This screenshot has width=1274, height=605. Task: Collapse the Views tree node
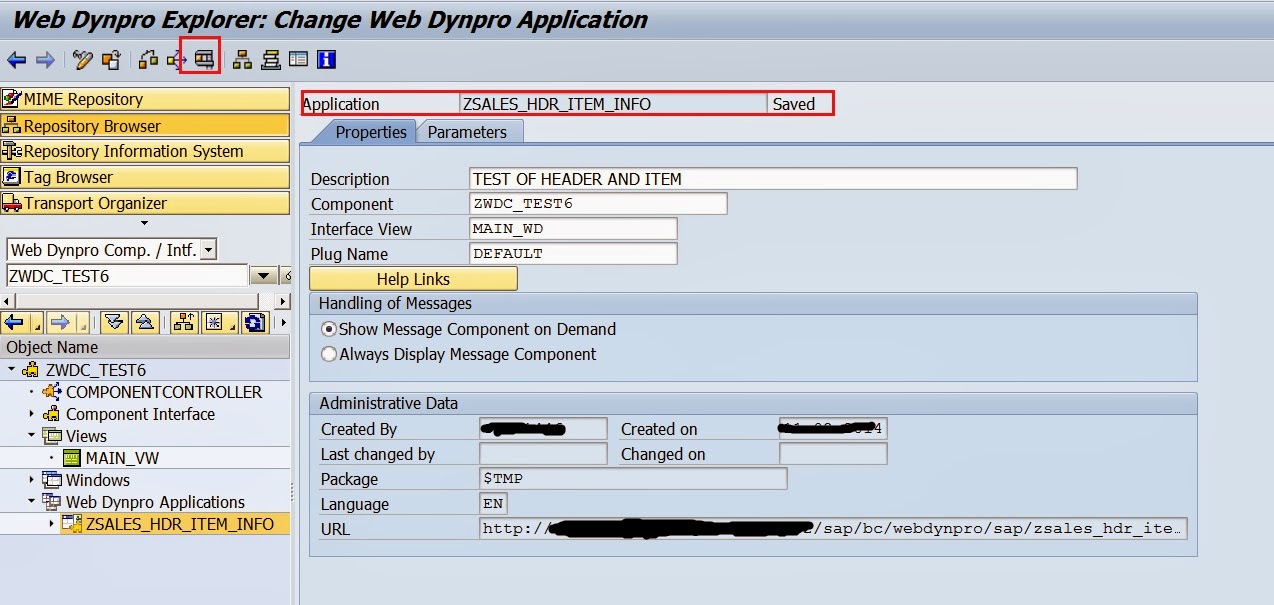[x=32, y=436]
